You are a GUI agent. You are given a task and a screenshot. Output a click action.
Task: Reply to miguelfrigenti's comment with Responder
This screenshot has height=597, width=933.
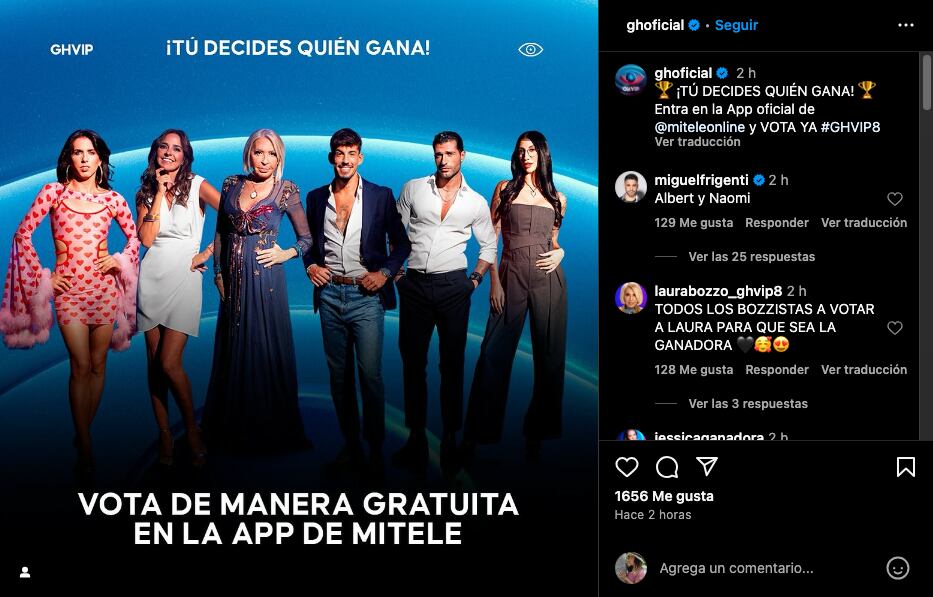click(777, 223)
